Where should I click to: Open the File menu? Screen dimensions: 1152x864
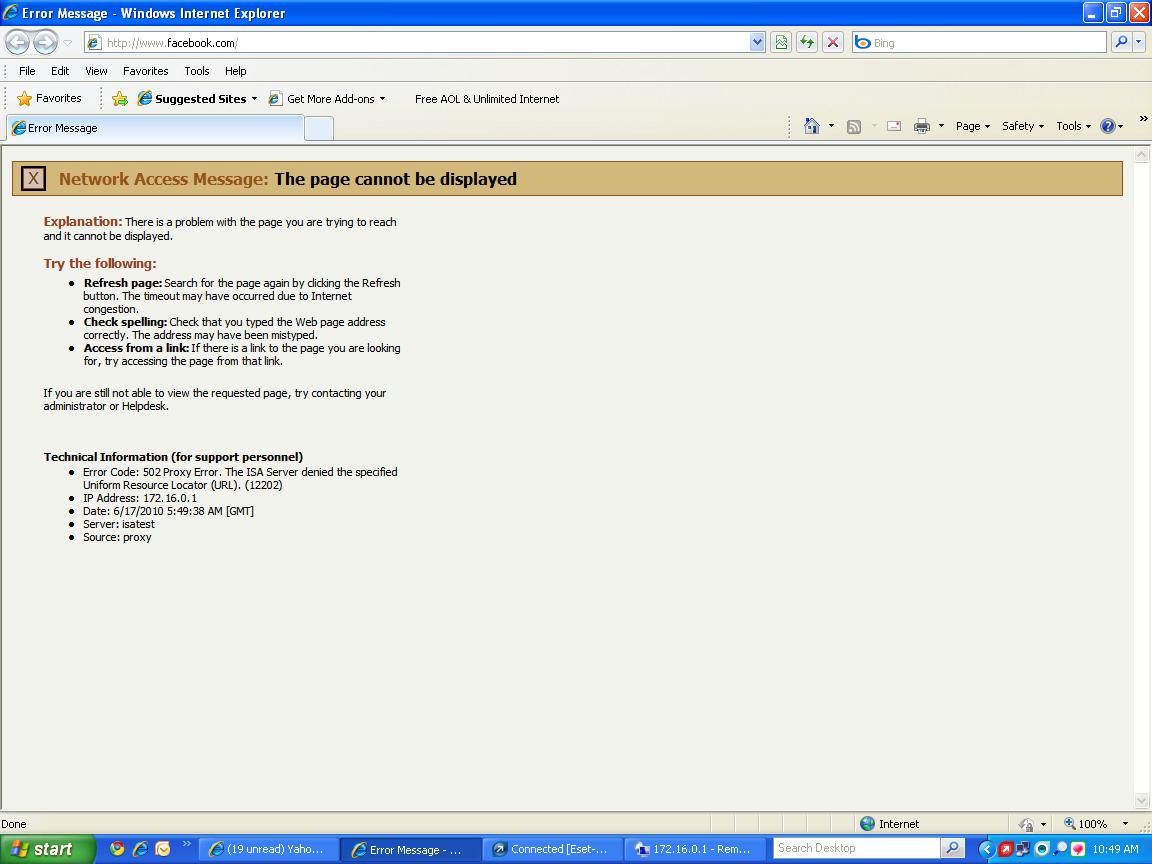(27, 71)
